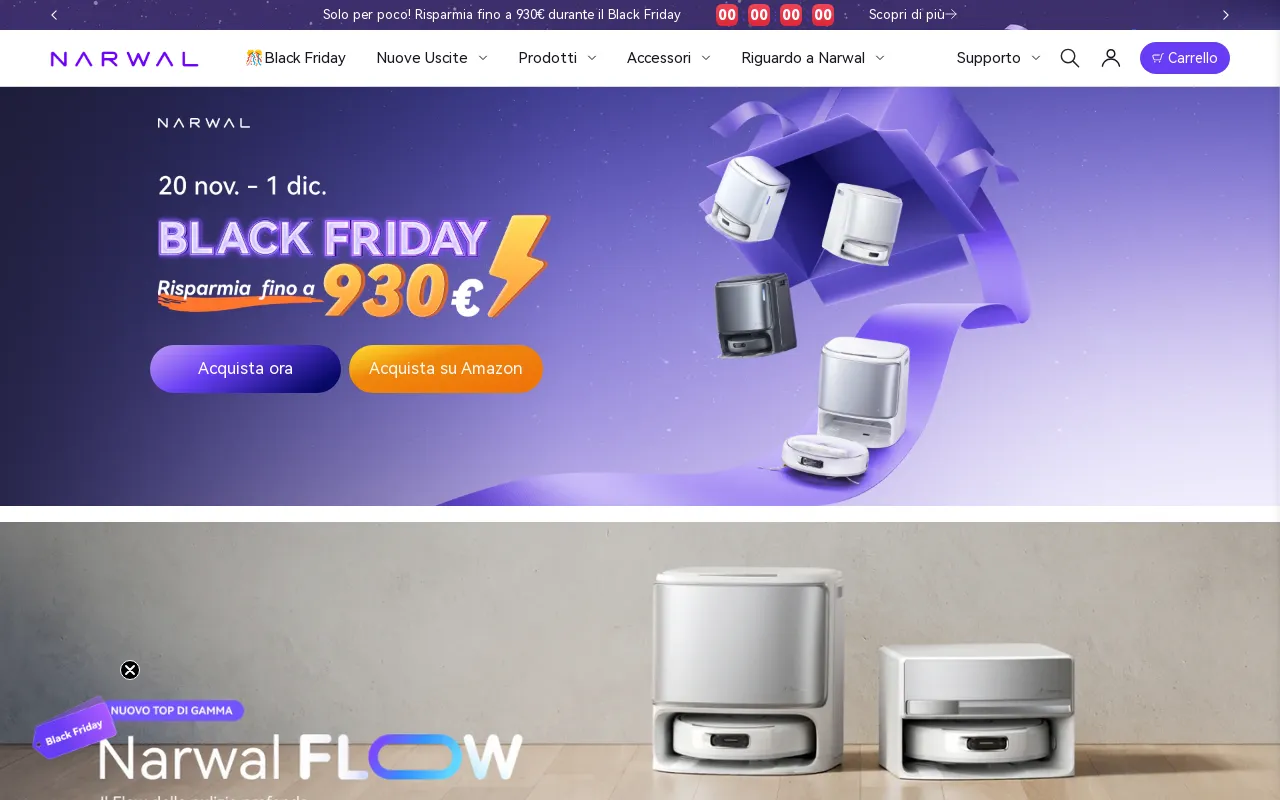Screen dimensions: 1280x800
Task: Open the Carrello cart button
Action: click(1185, 58)
